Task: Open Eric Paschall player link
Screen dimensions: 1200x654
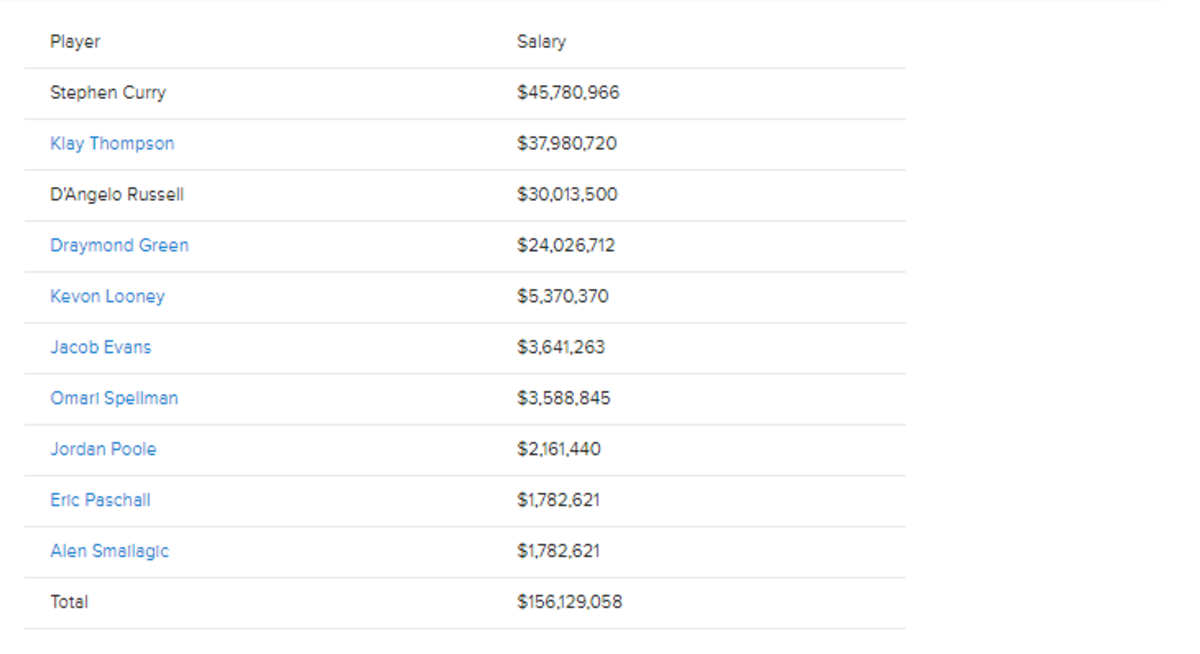Action: 100,501
